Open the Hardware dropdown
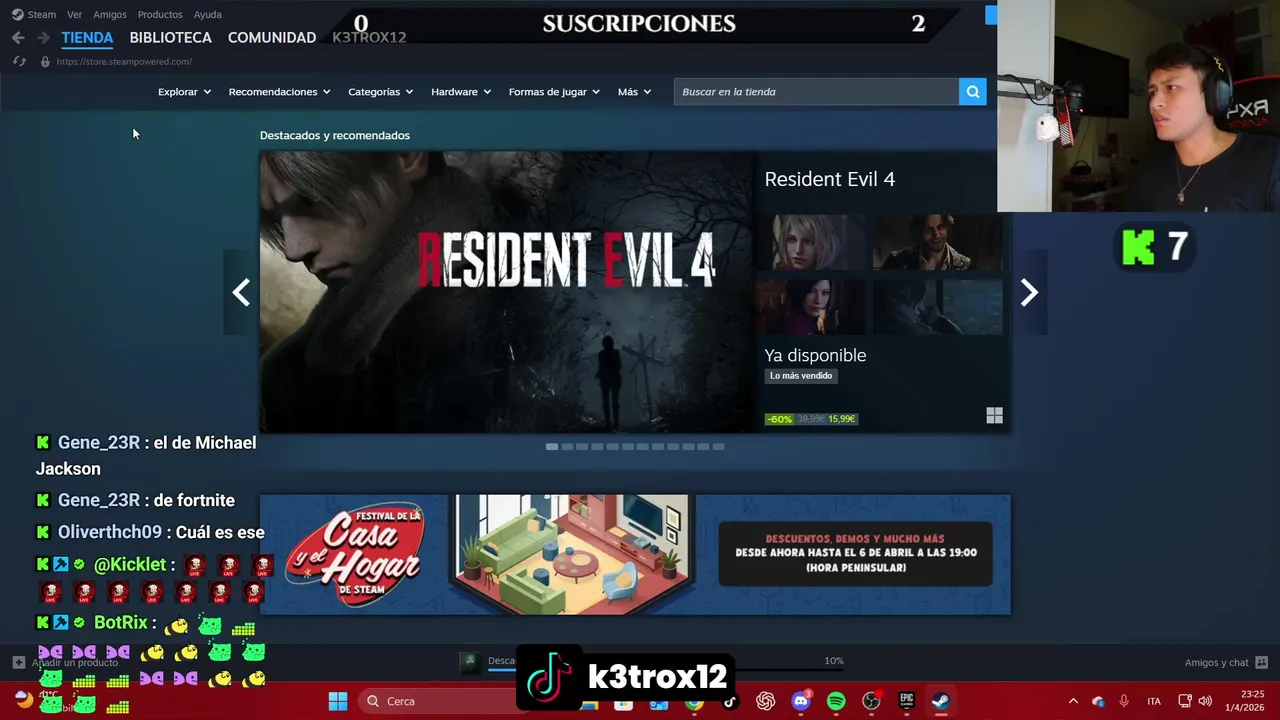The height and width of the screenshot is (720, 1280). [461, 92]
